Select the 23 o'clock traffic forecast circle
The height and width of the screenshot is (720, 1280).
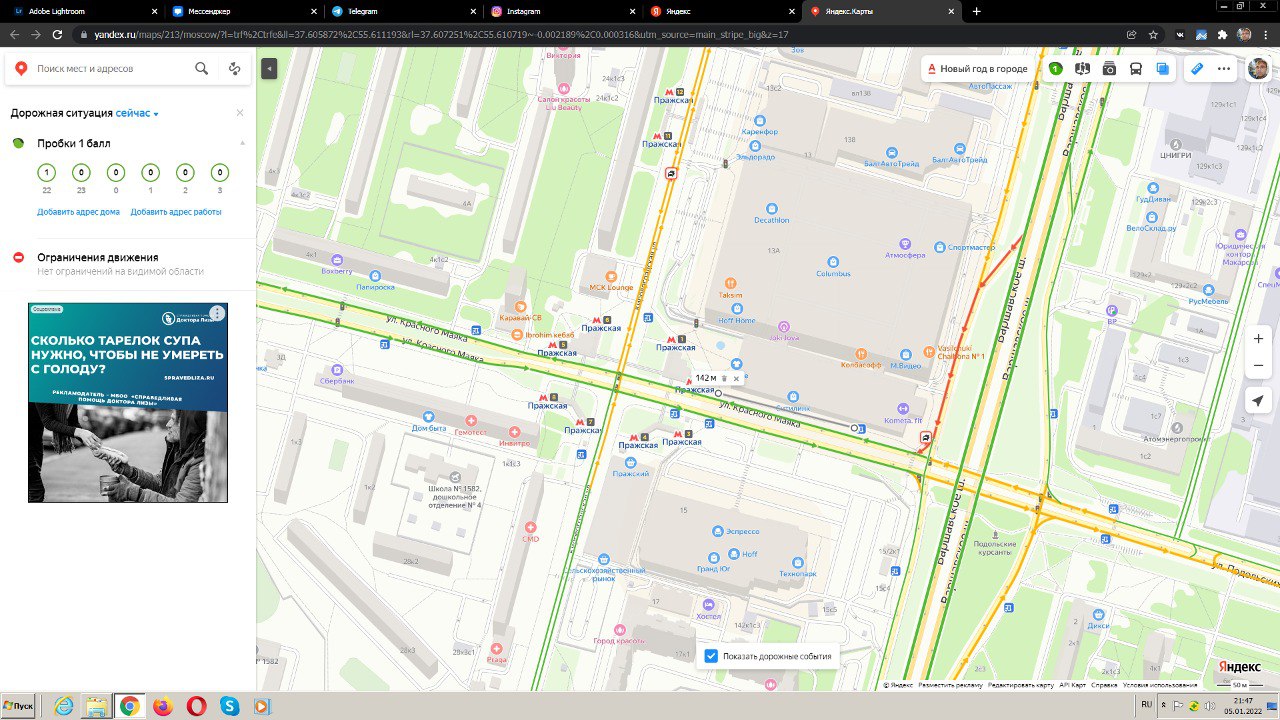(81, 174)
